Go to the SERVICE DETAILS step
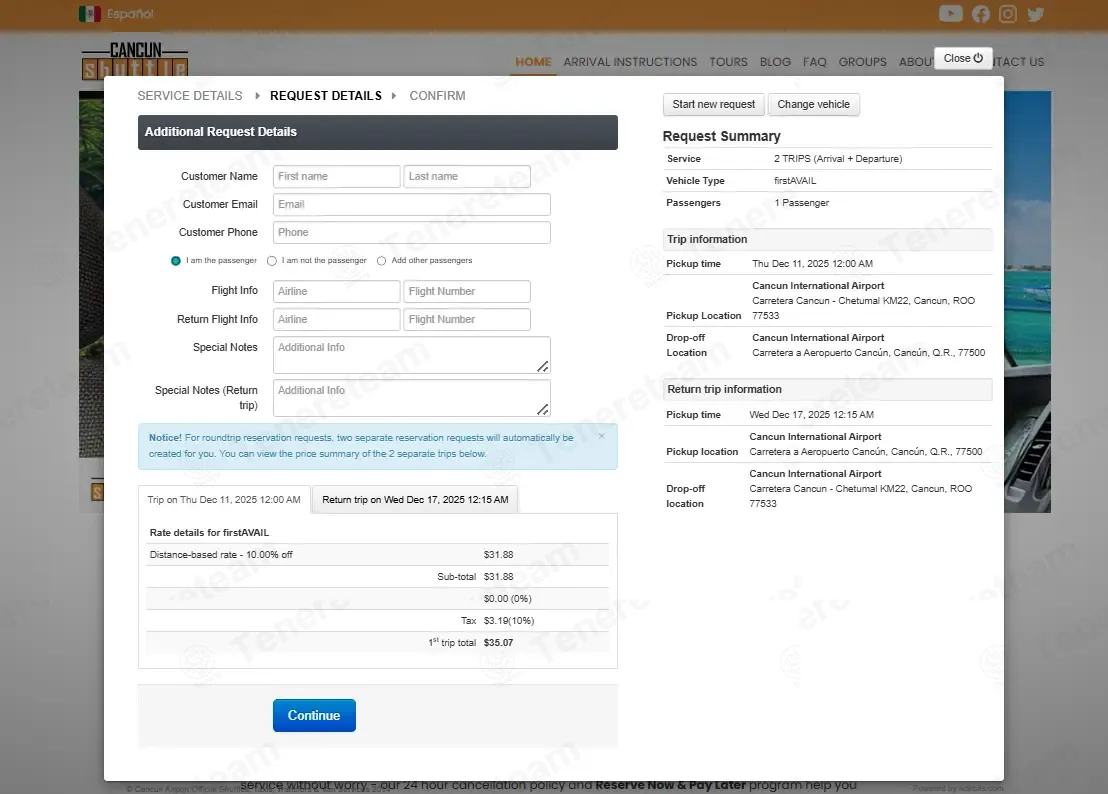1108x794 pixels. pos(190,96)
